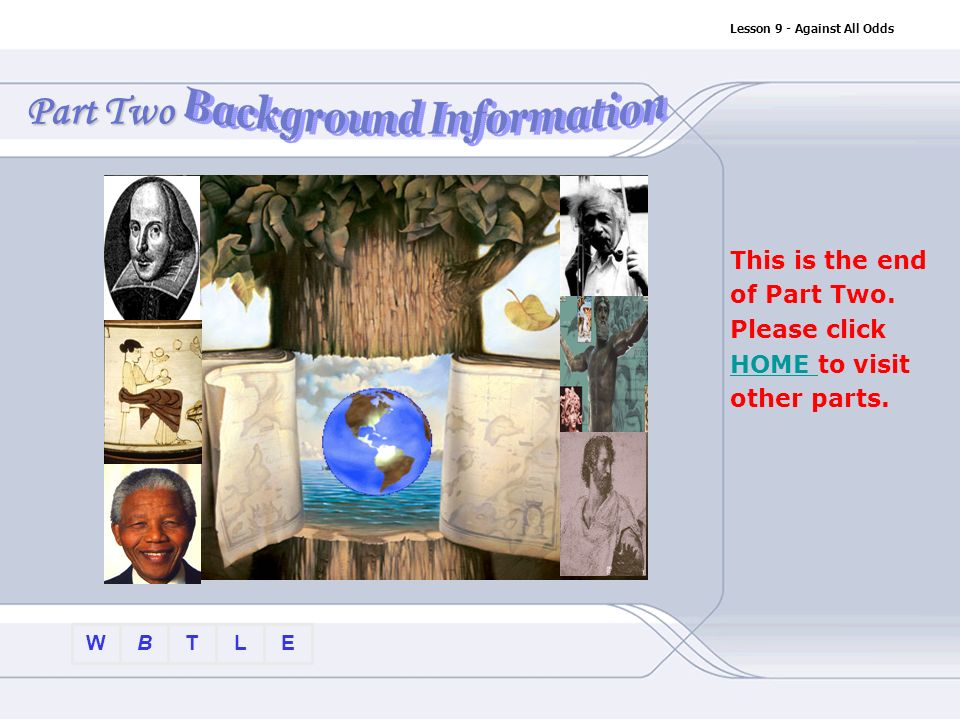Select the Shakespeare portrait image
The height and width of the screenshot is (720, 960).
(152, 247)
